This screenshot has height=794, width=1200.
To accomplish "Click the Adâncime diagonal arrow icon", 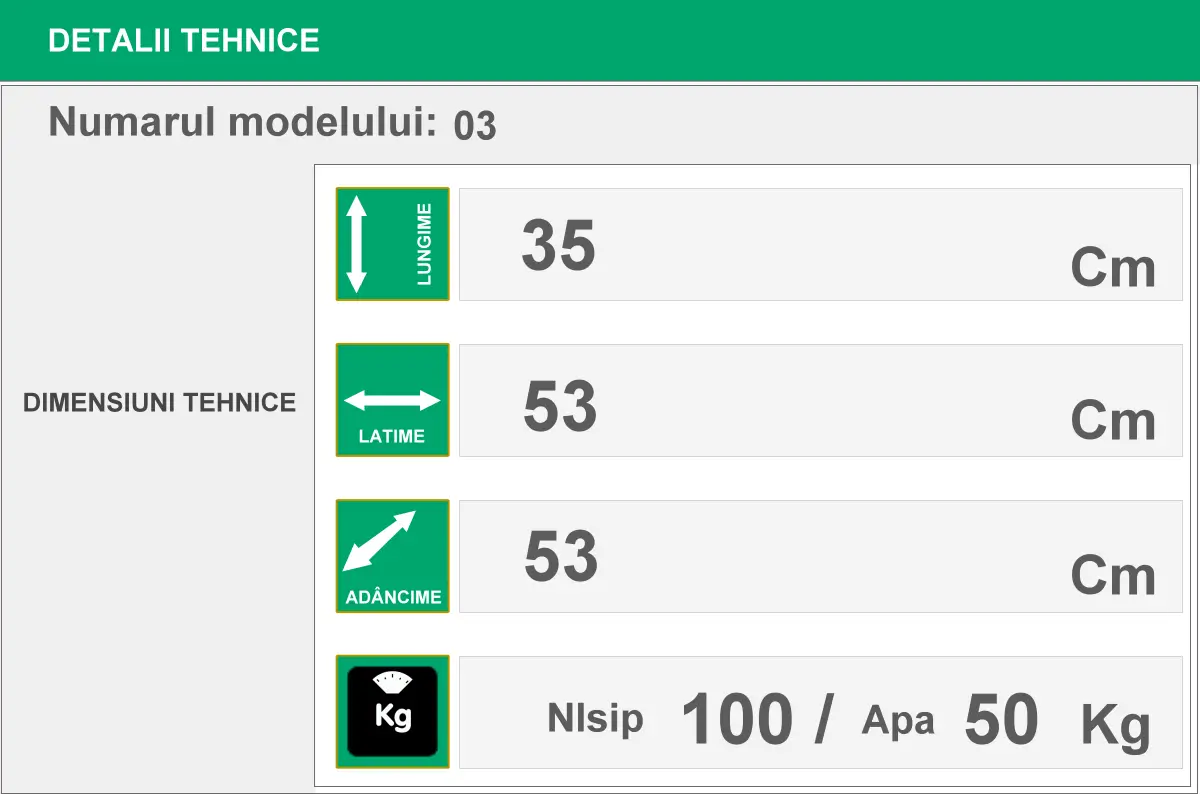I will coord(392,556).
